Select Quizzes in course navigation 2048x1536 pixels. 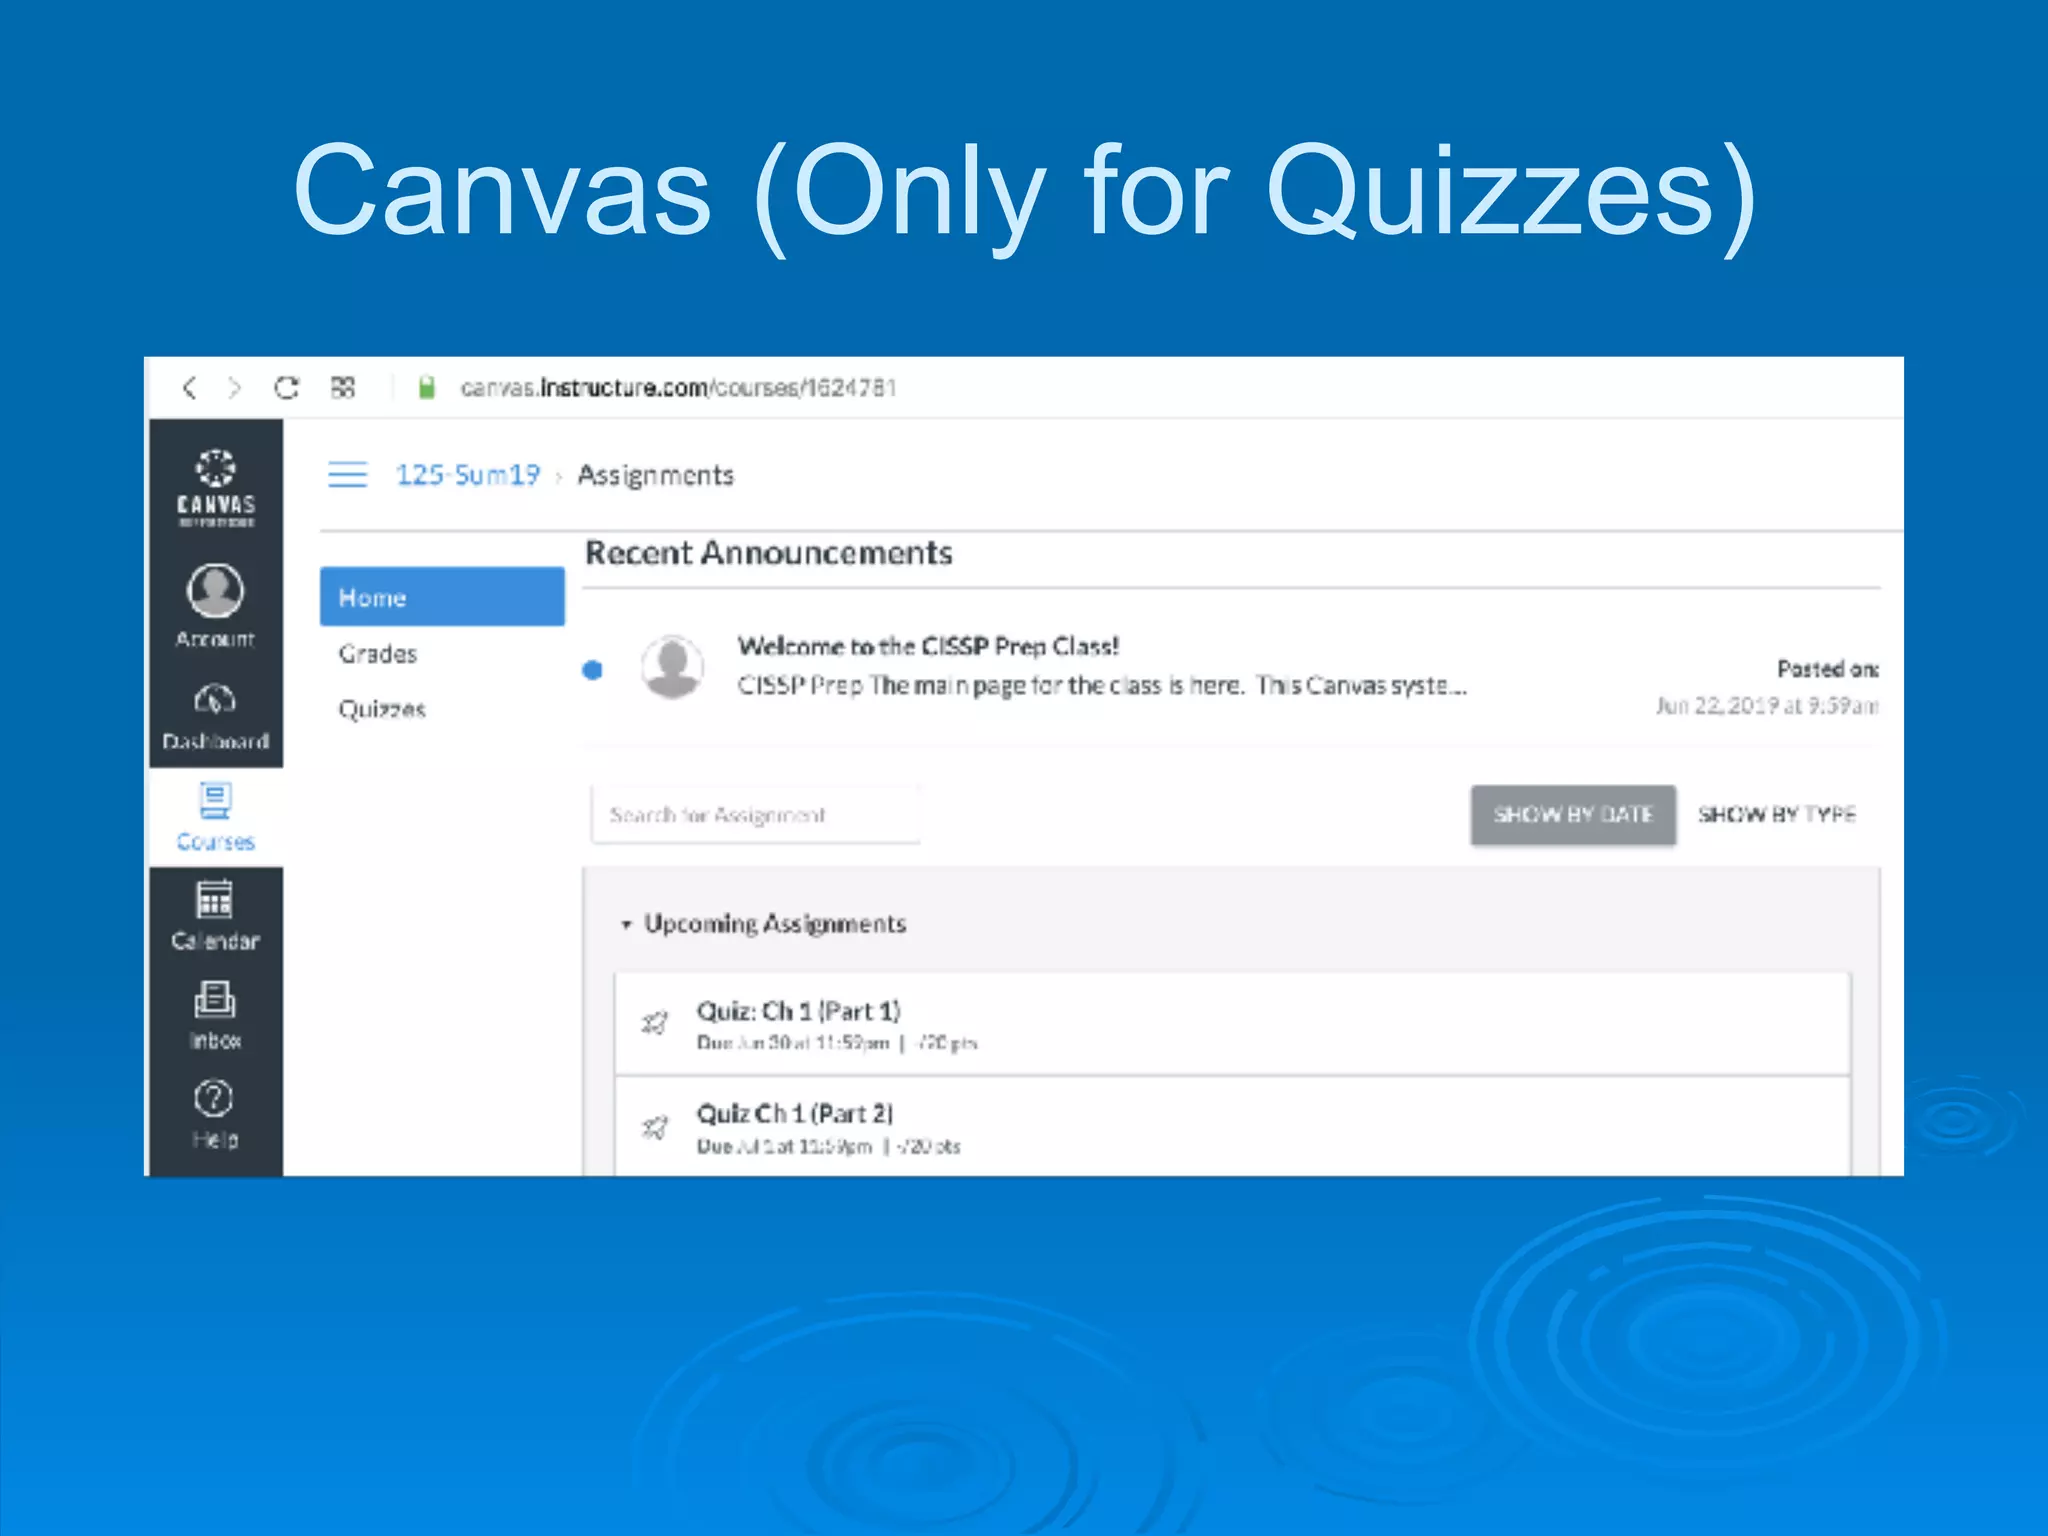(382, 709)
